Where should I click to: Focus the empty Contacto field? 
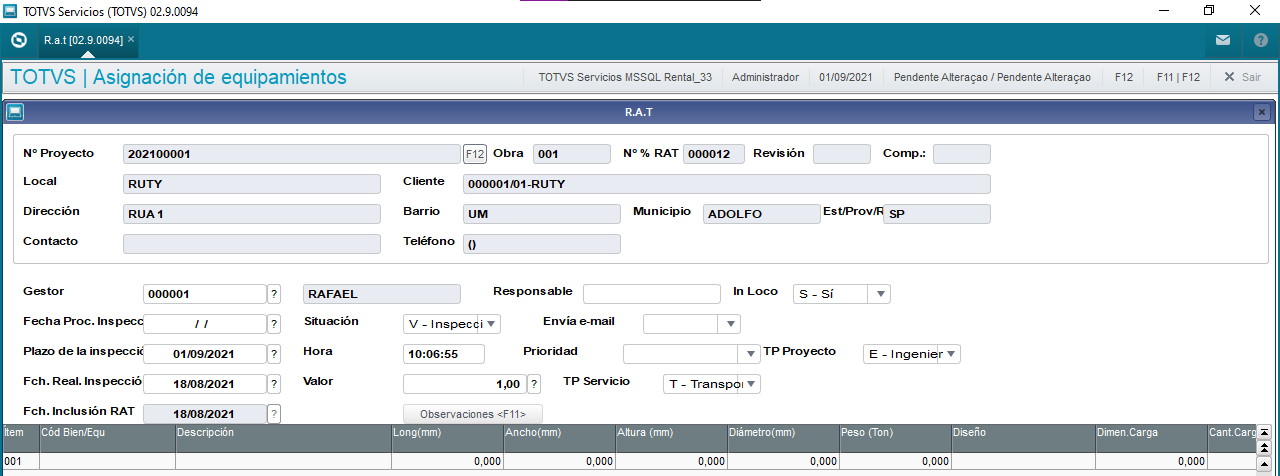point(252,244)
